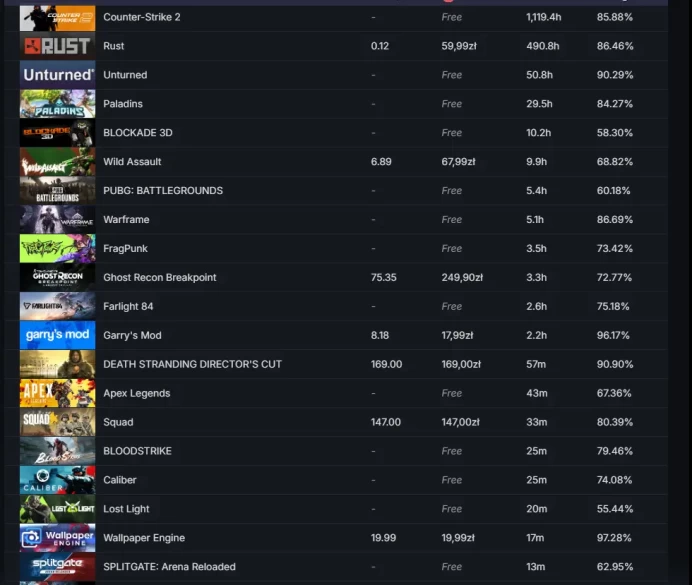Select the FragPunk title
Screen dimensions: 692x585
pyautogui.click(x=125, y=248)
